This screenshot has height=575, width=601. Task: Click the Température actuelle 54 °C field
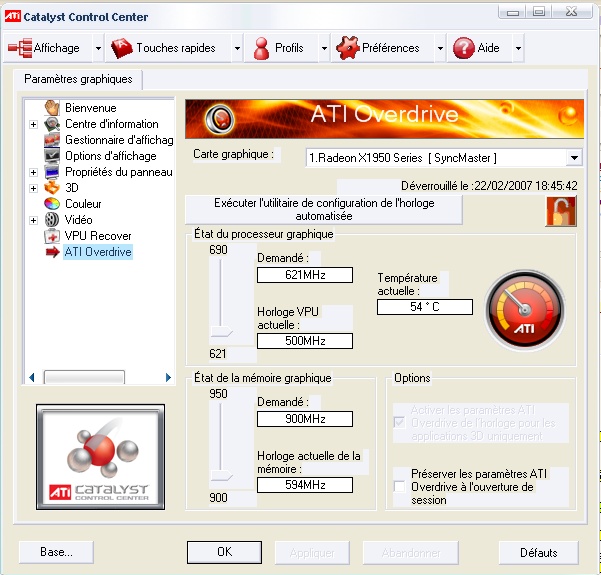425,307
